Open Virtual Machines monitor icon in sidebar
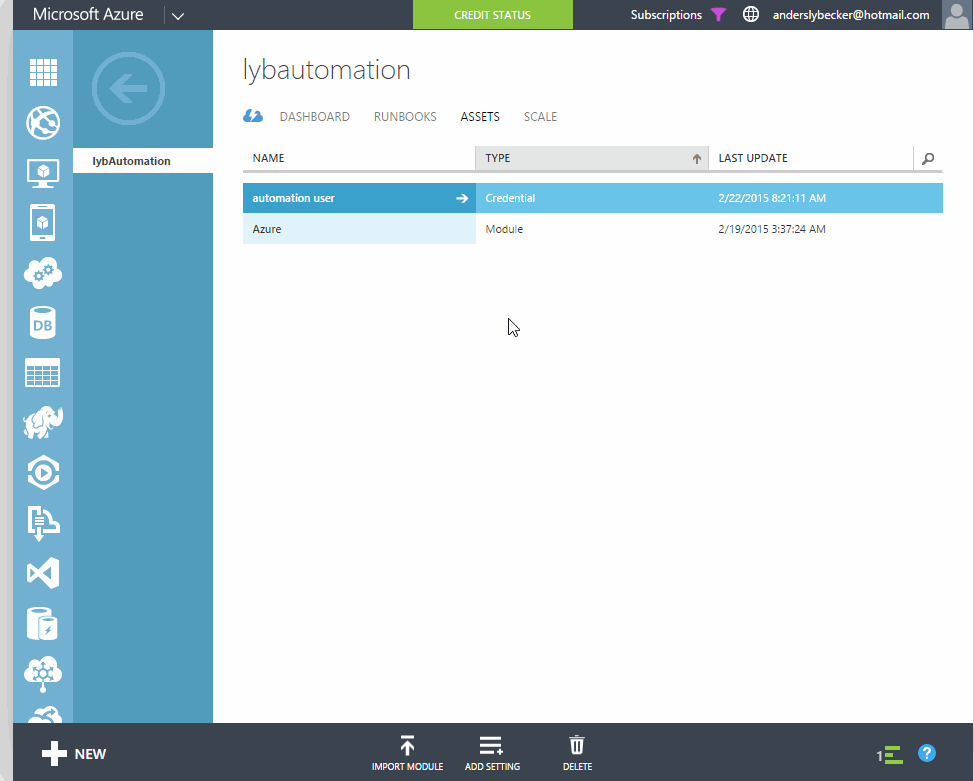The image size is (974, 781). click(x=43, y=173)
